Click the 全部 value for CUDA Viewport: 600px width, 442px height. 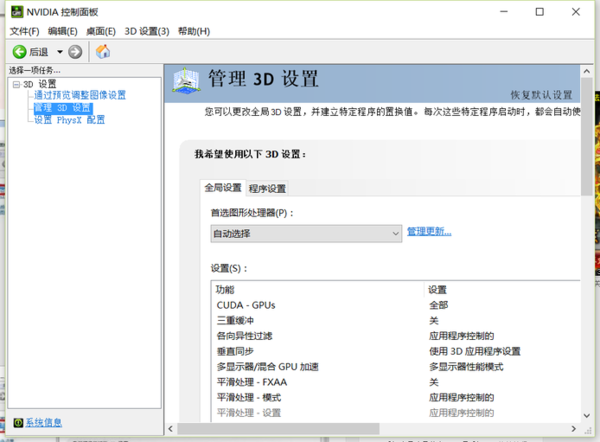coord(439,305)
